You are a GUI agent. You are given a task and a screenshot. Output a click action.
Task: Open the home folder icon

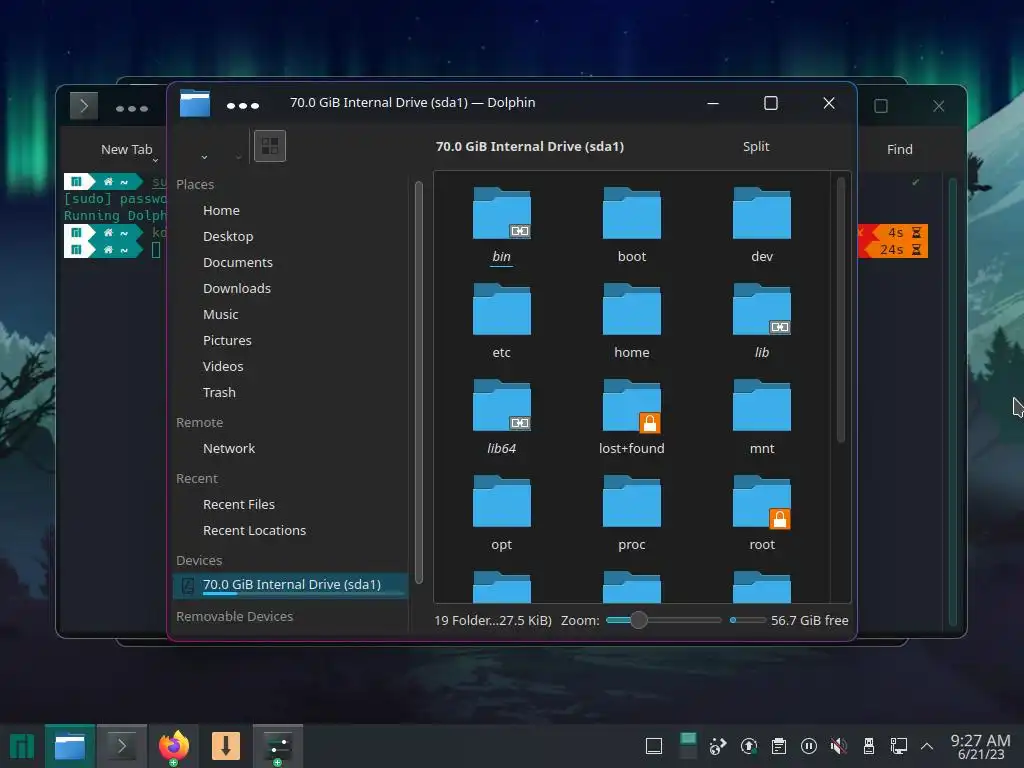pyautogui.click(x=632, y=309)
